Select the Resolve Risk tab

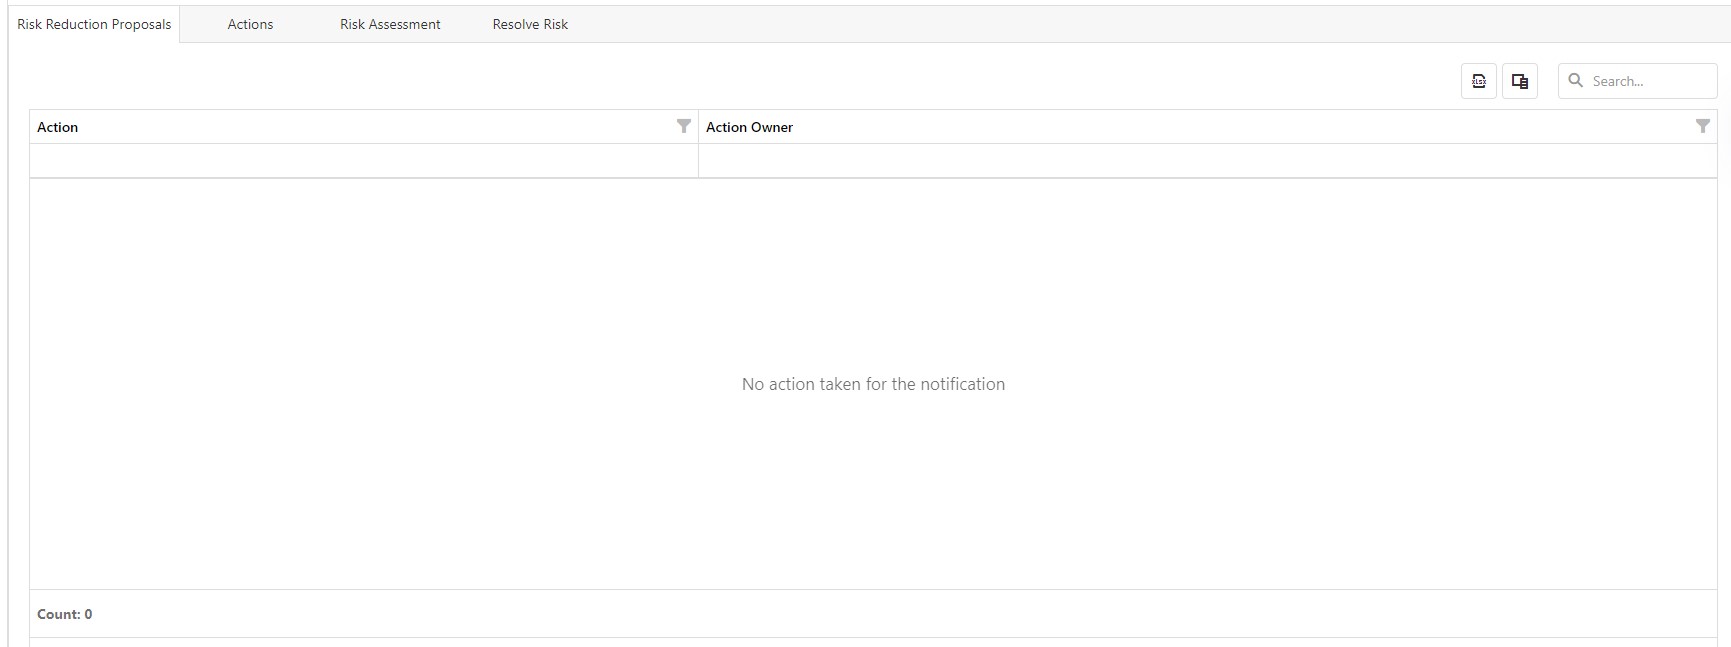(530, 24)
